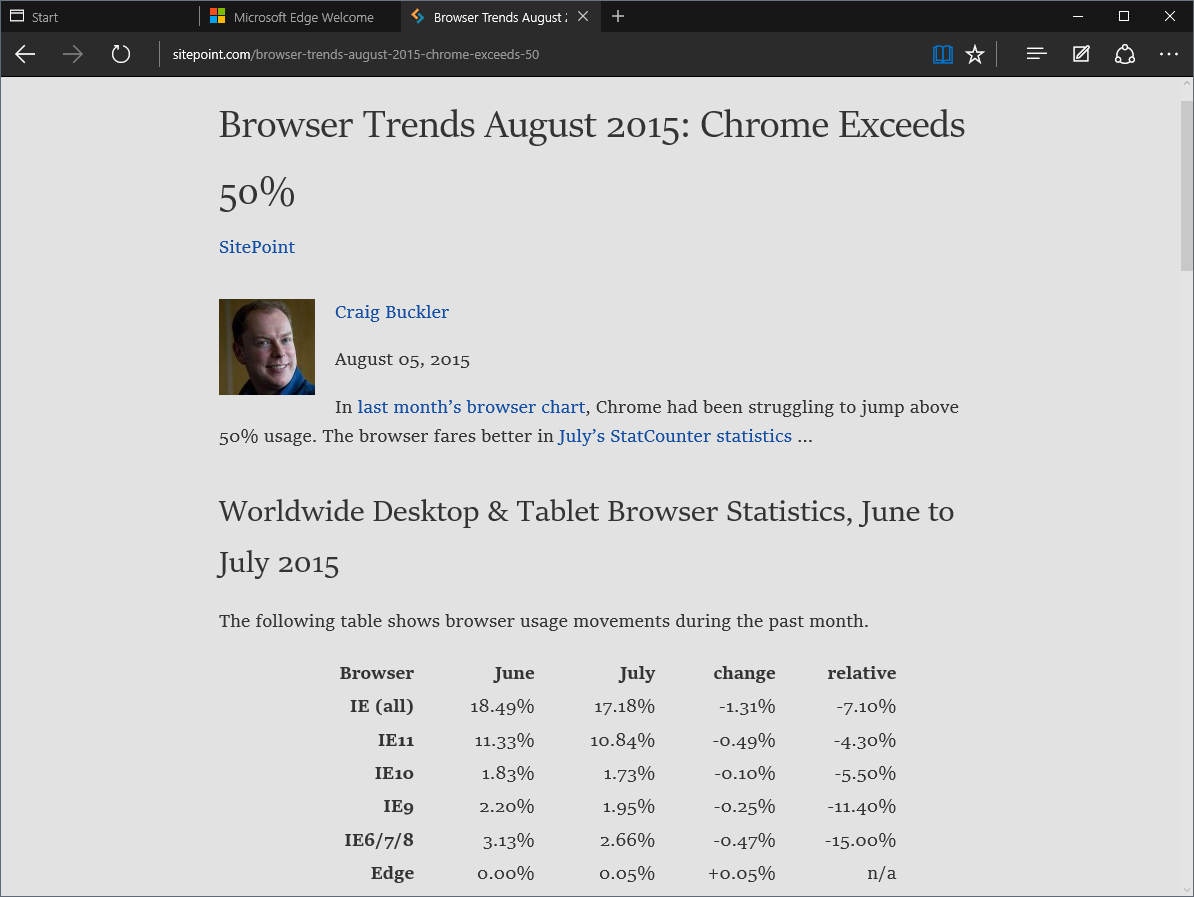1194x897 pixels.
Task: Open the Craig Buckler author link
Action: coord(392,312)
